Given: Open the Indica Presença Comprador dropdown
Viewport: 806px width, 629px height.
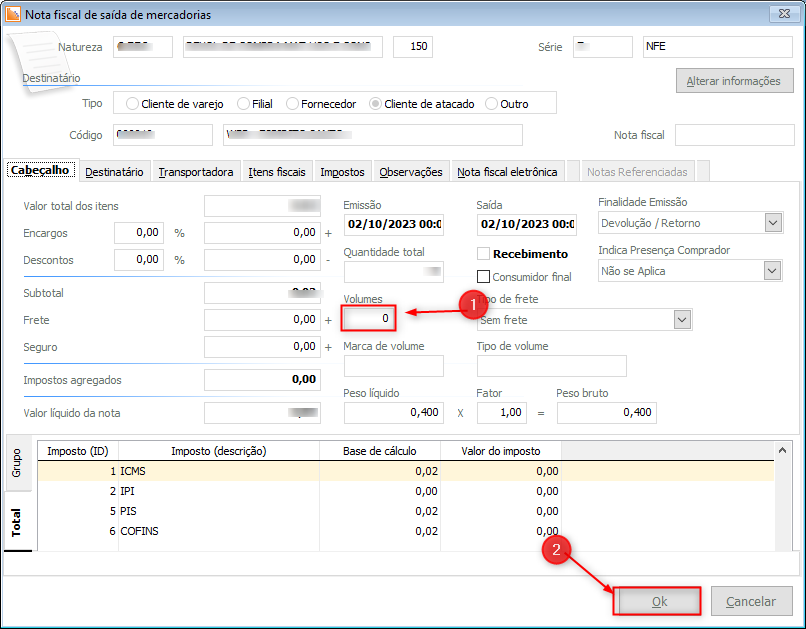Looking at the screenshot, I should [772, 271].
